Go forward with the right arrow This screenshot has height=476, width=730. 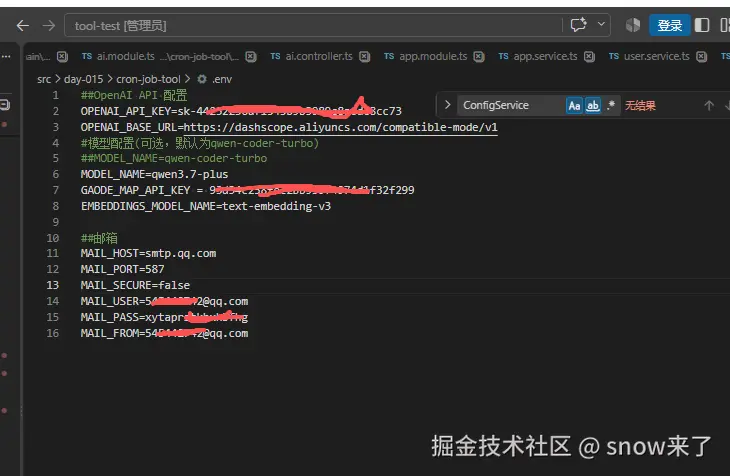click(48, 26)
